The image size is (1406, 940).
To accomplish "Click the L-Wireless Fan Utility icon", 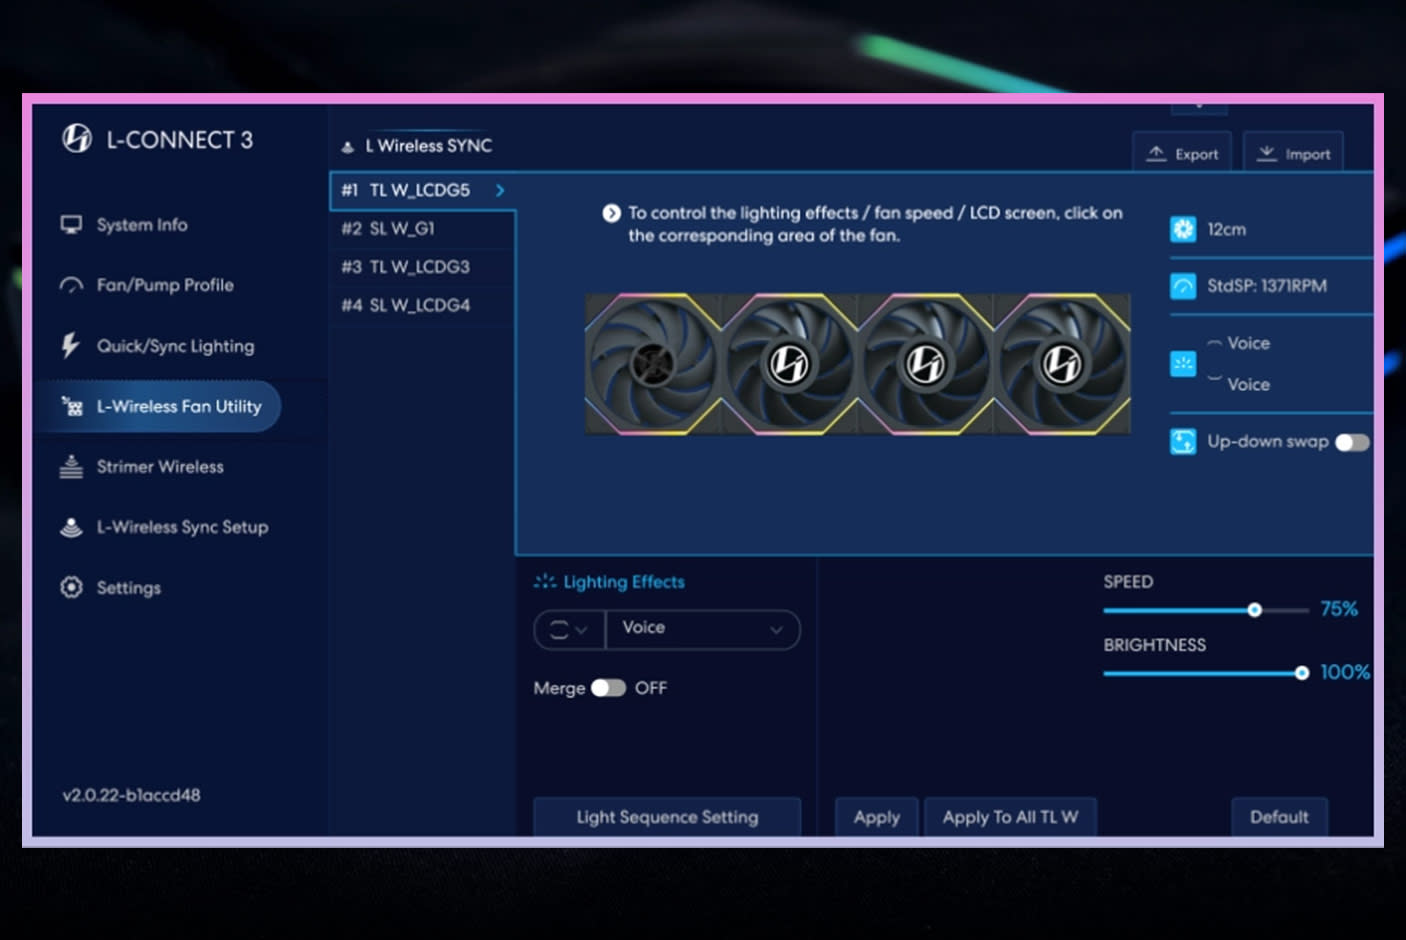I will click(72, 406).
